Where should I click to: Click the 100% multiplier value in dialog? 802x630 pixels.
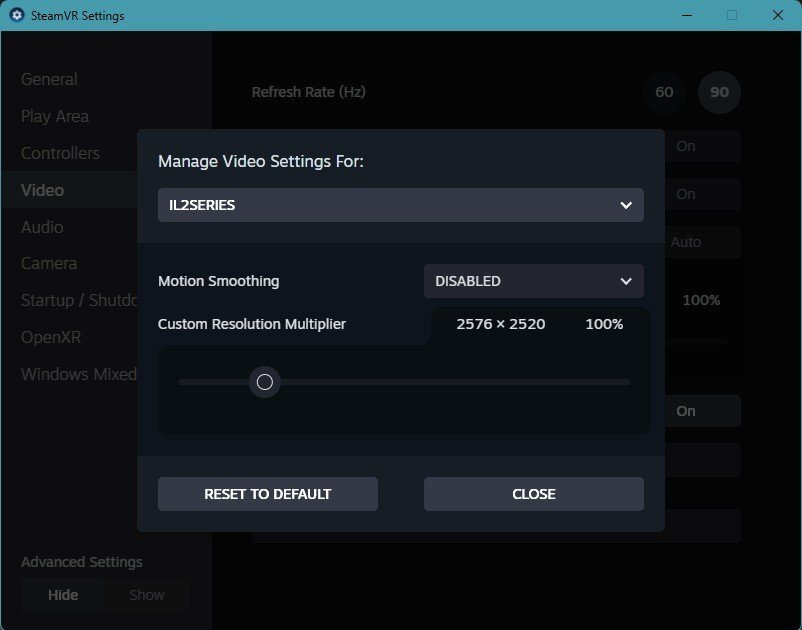[604, 324]
